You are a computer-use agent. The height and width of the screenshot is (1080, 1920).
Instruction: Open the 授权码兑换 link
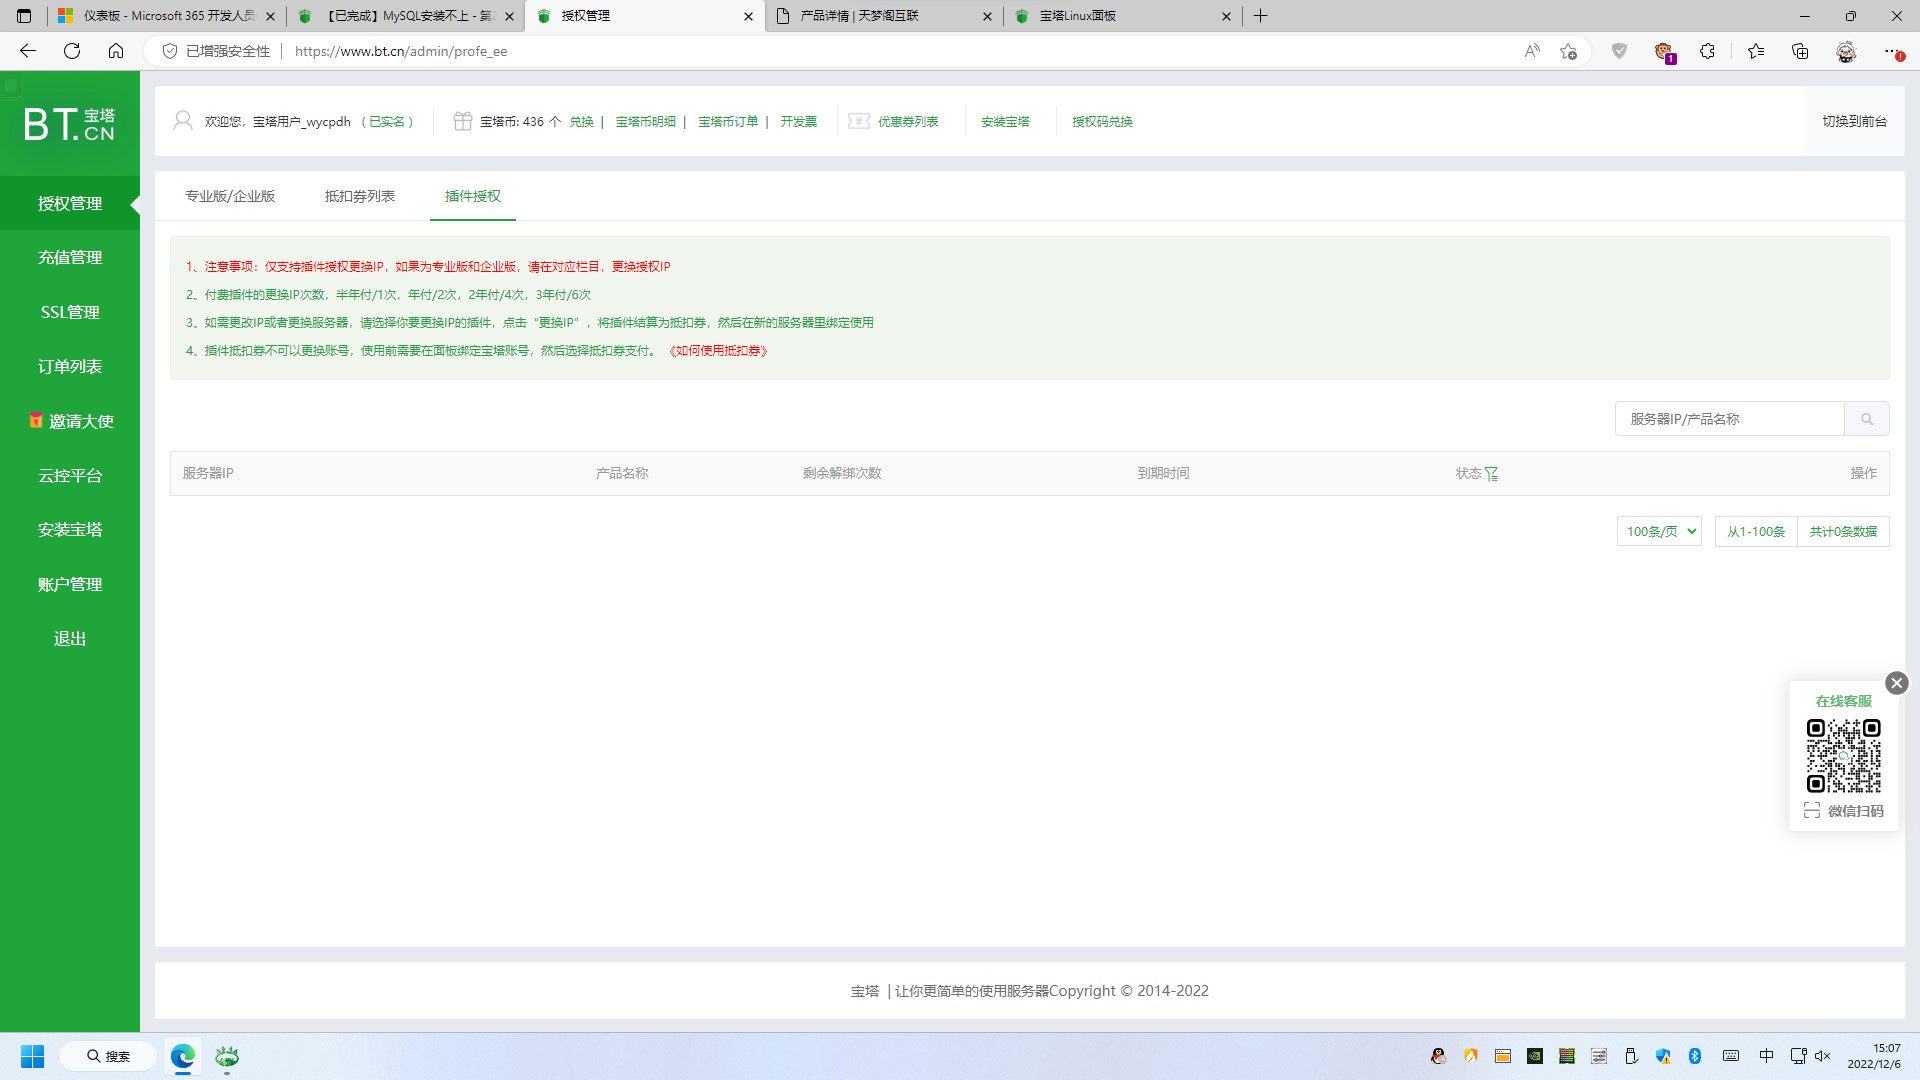pos(1102,121)
